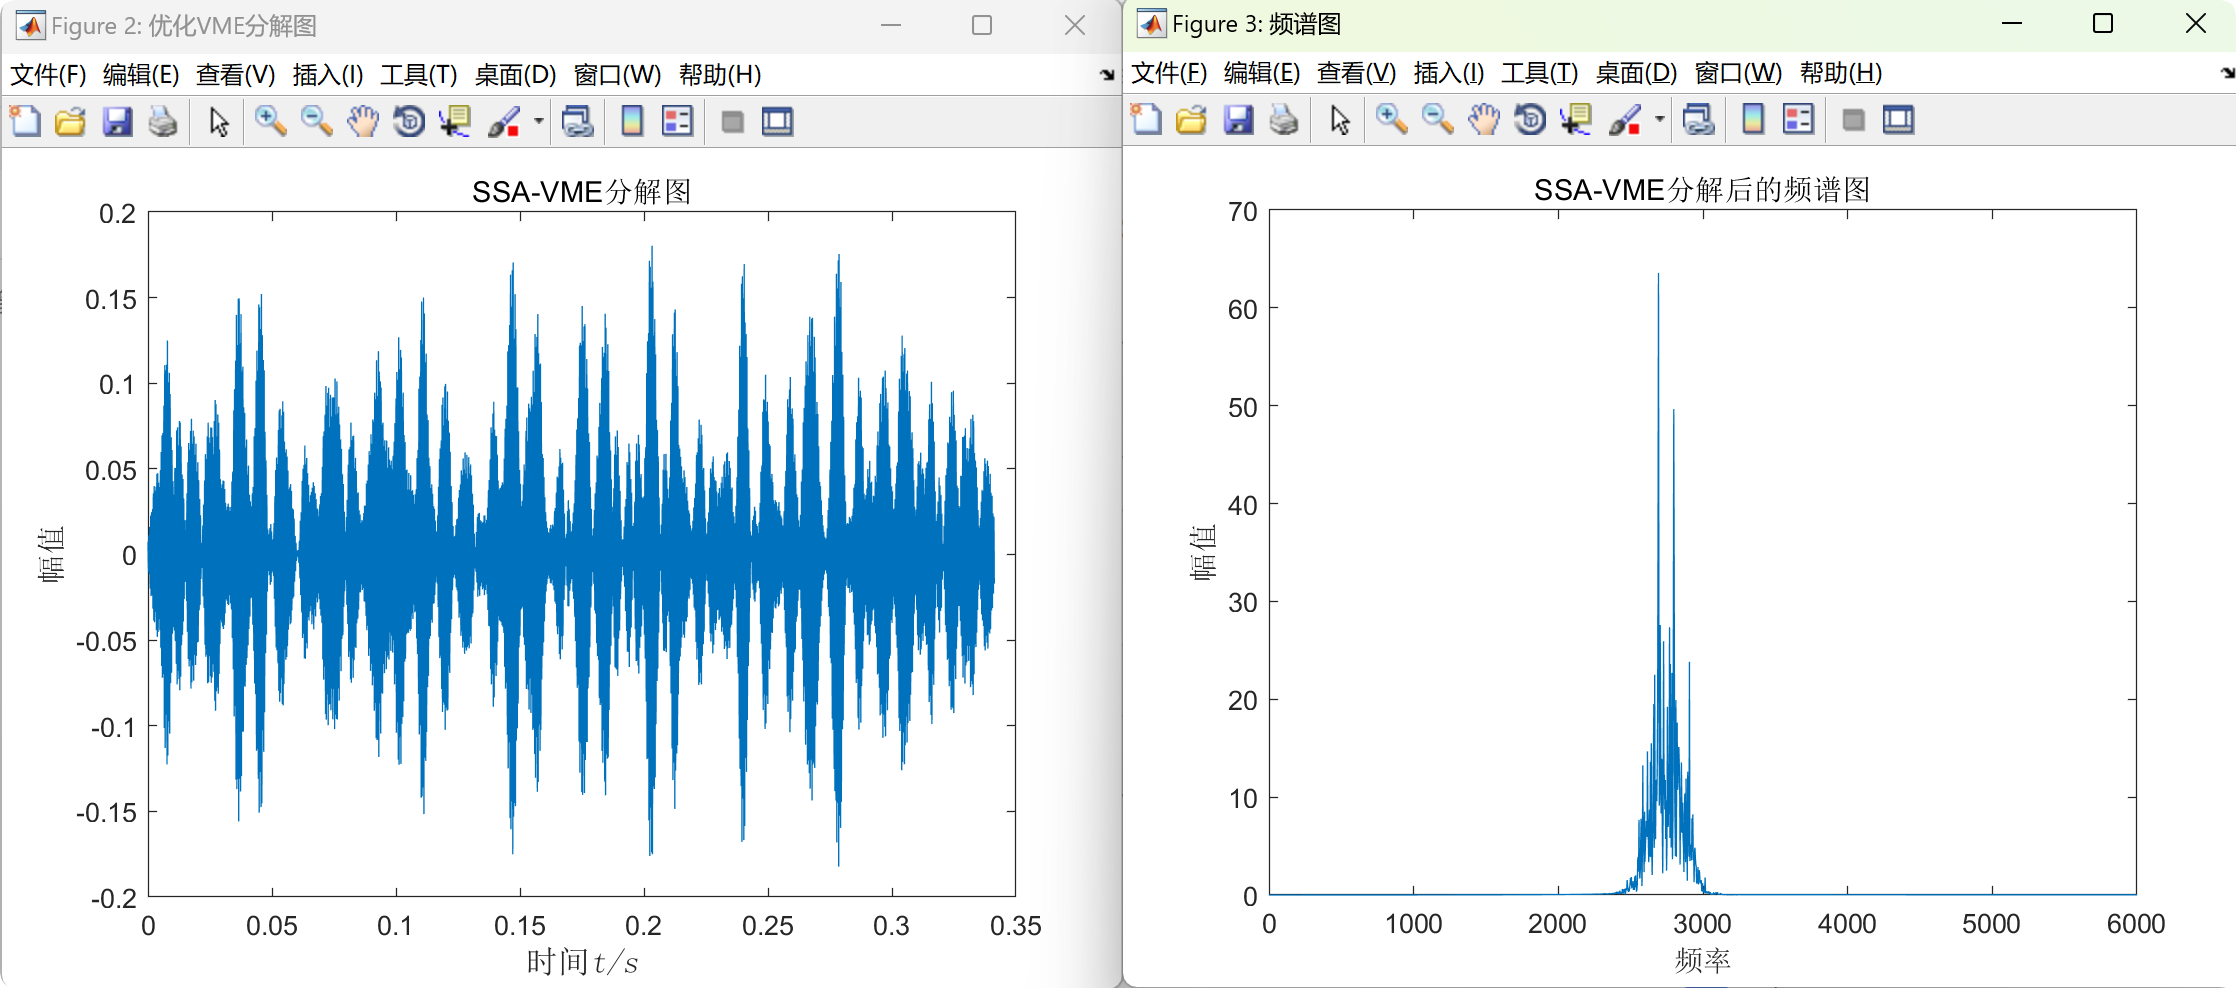The width and height of the screenshot is (2236, 988).
Task: Click Save icon in Figure 2 toolbar
Action: pos(117,121)
